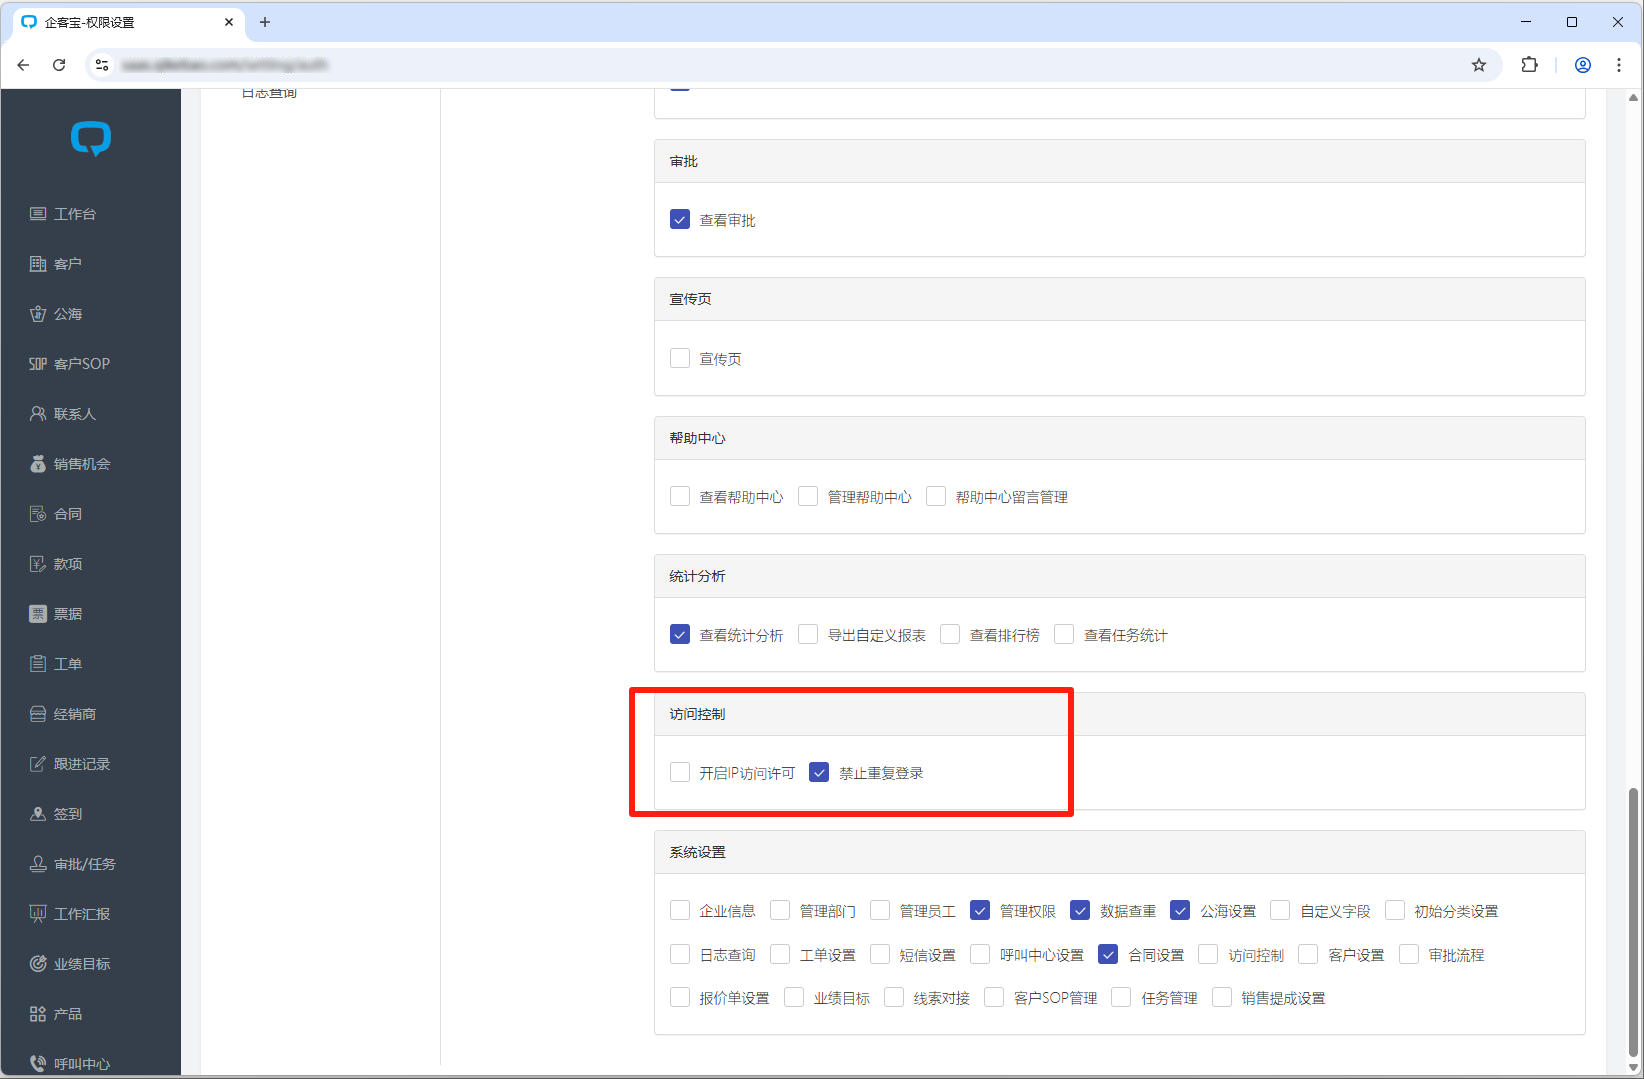The image size is (1644, 1079).
Task: Click the 公海 public pool icon
Action: [x=38, y=314]
